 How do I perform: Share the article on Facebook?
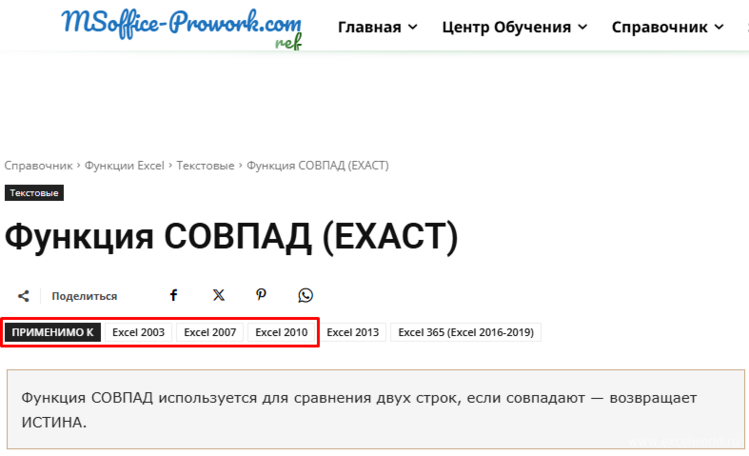pyautogui.click(x=173, y=296)
